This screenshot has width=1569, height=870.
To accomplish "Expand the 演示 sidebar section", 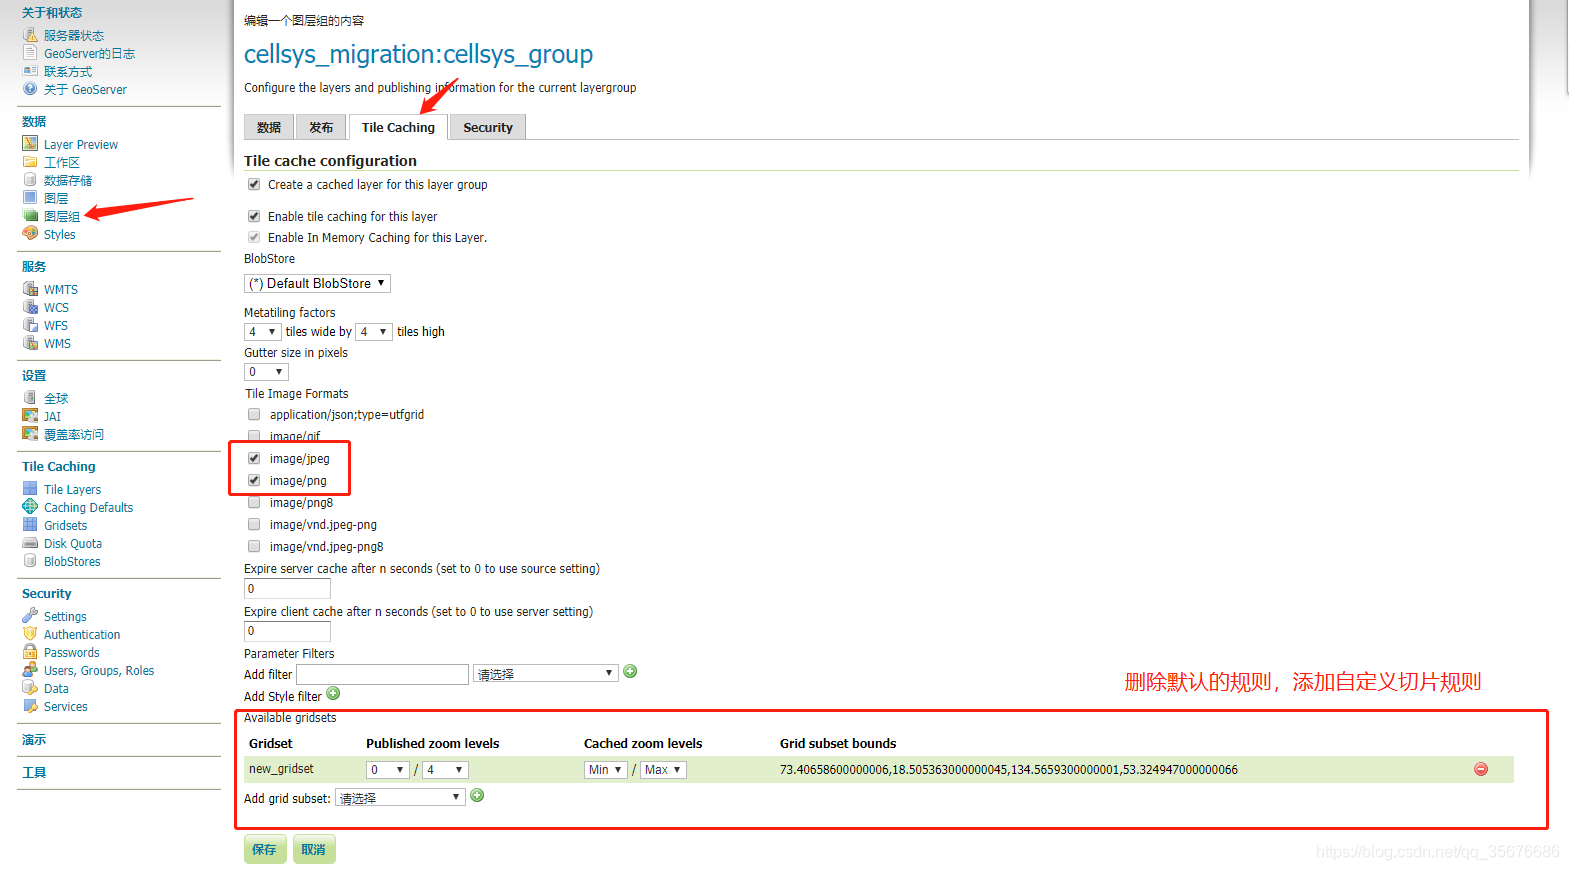I will tap(34, 740).
